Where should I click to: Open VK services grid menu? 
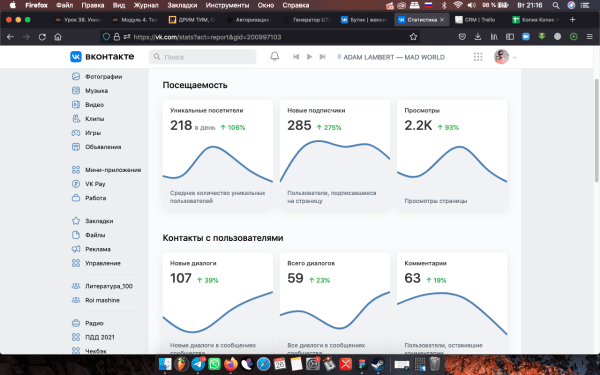click(478, 57)
